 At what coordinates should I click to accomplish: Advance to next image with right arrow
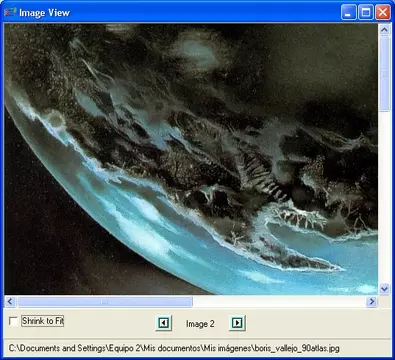tap(237, 323)
